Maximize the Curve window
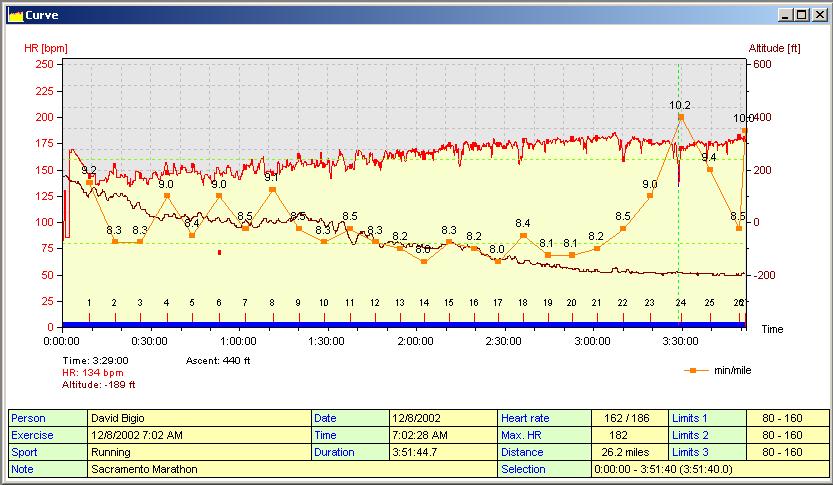The image size is (833, 485). (801, 15)
